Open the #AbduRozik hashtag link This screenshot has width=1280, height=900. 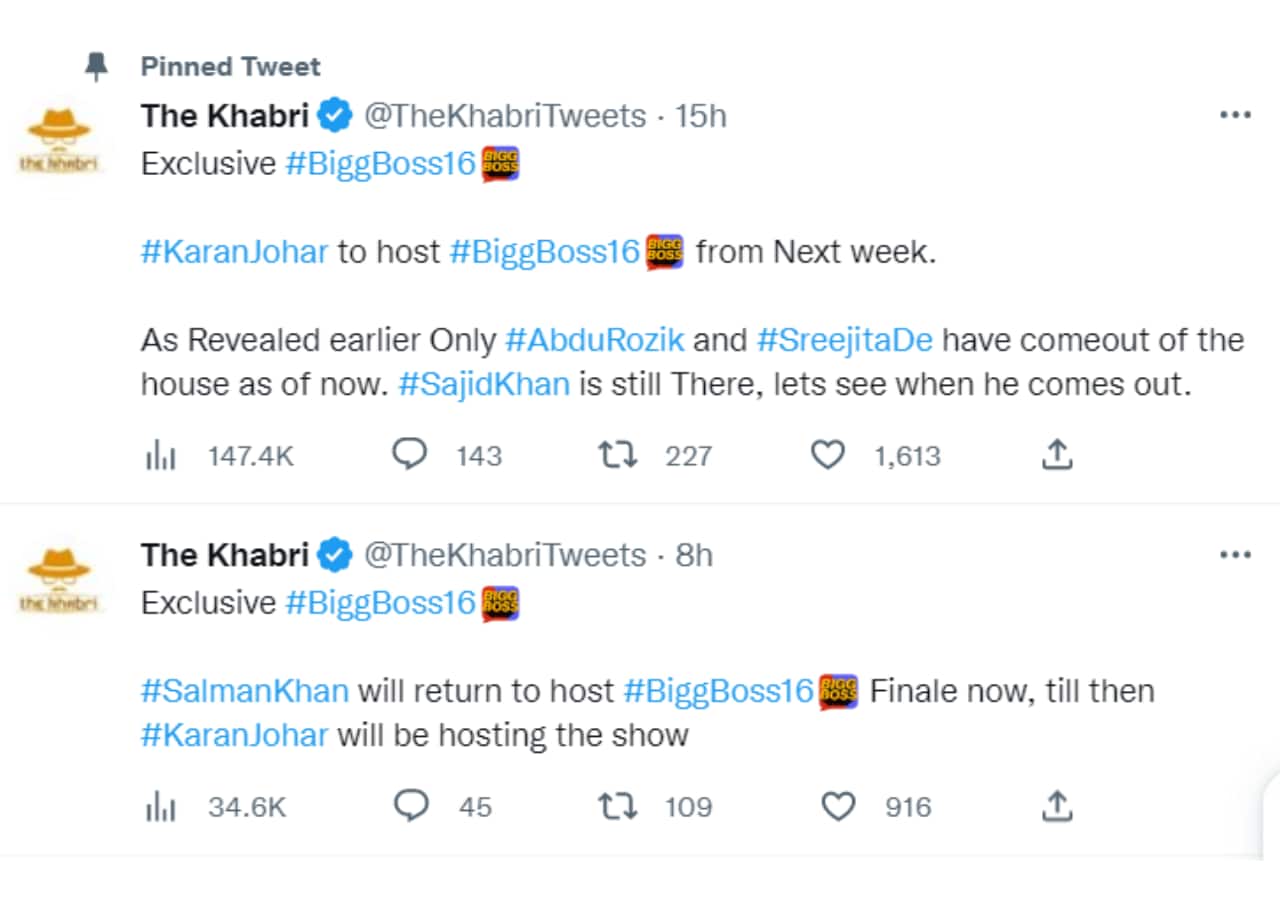pos(595,340)
